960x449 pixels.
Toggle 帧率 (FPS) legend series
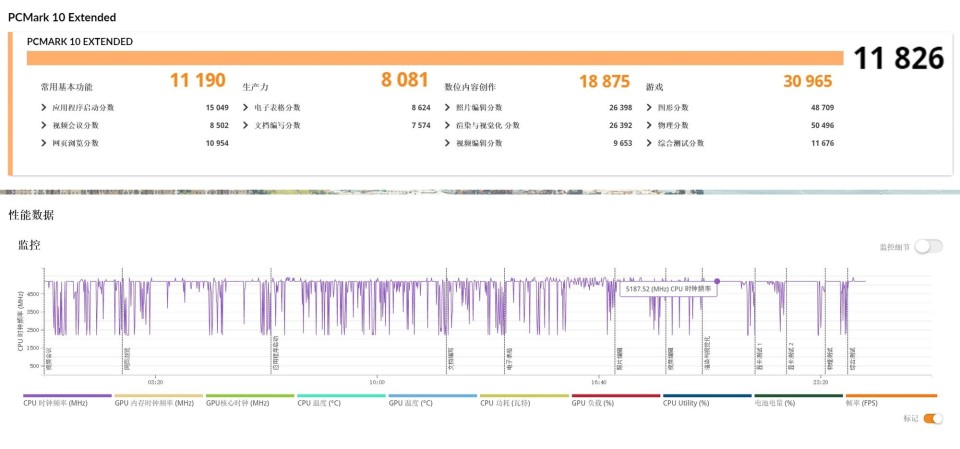click(891, 400)
